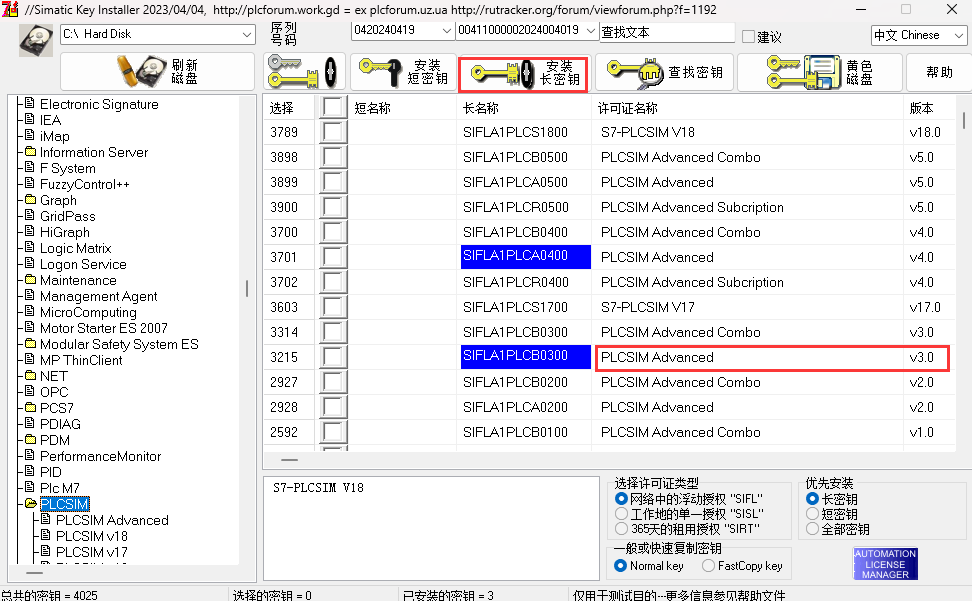Viewport: 972px width, 601px height.
Task: Select the FastCopy key radio
Action: tap(709, 566)
